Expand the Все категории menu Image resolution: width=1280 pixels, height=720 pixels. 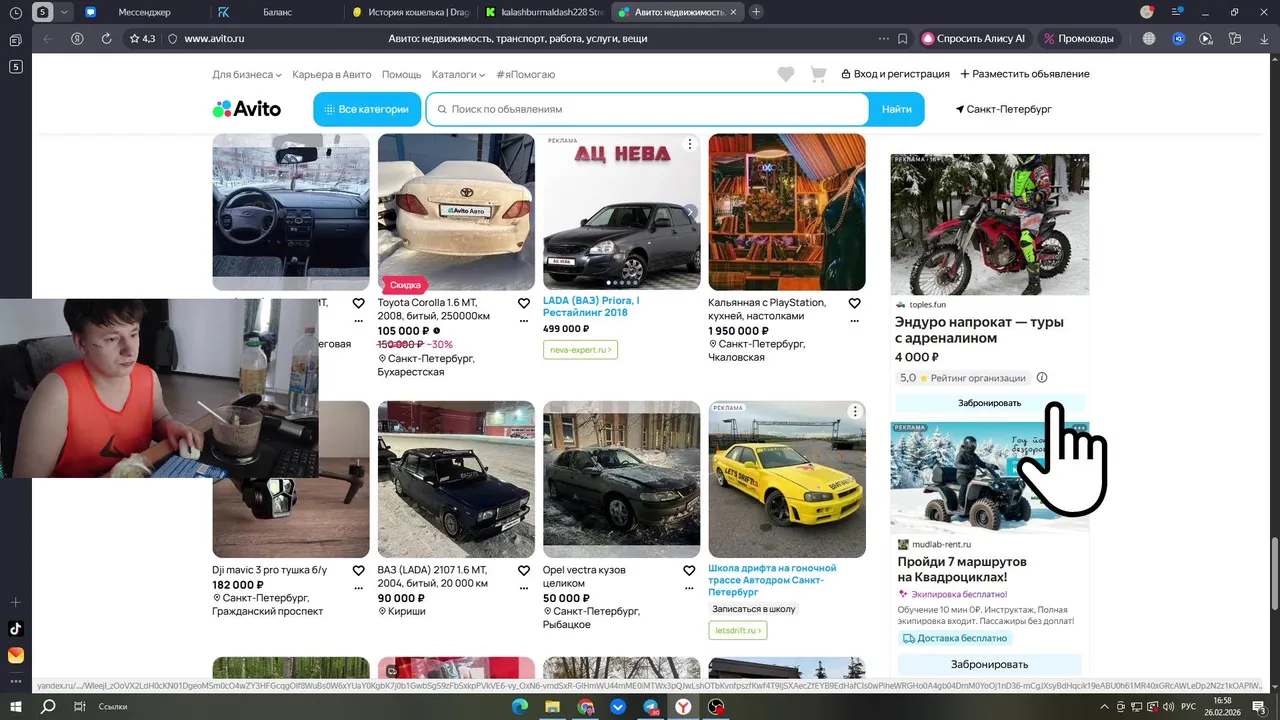point(366,109)
